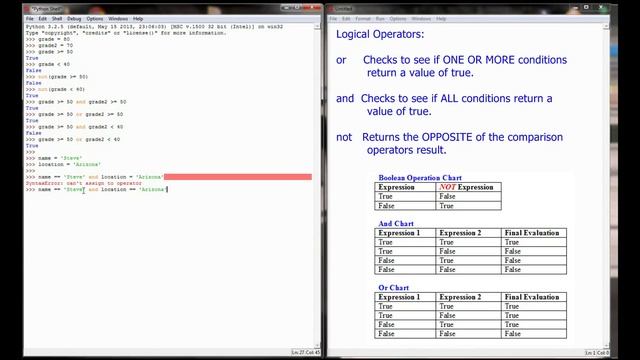
Task: Click the Python Shell scrollbar down arrow
Action: coord(317,346)
